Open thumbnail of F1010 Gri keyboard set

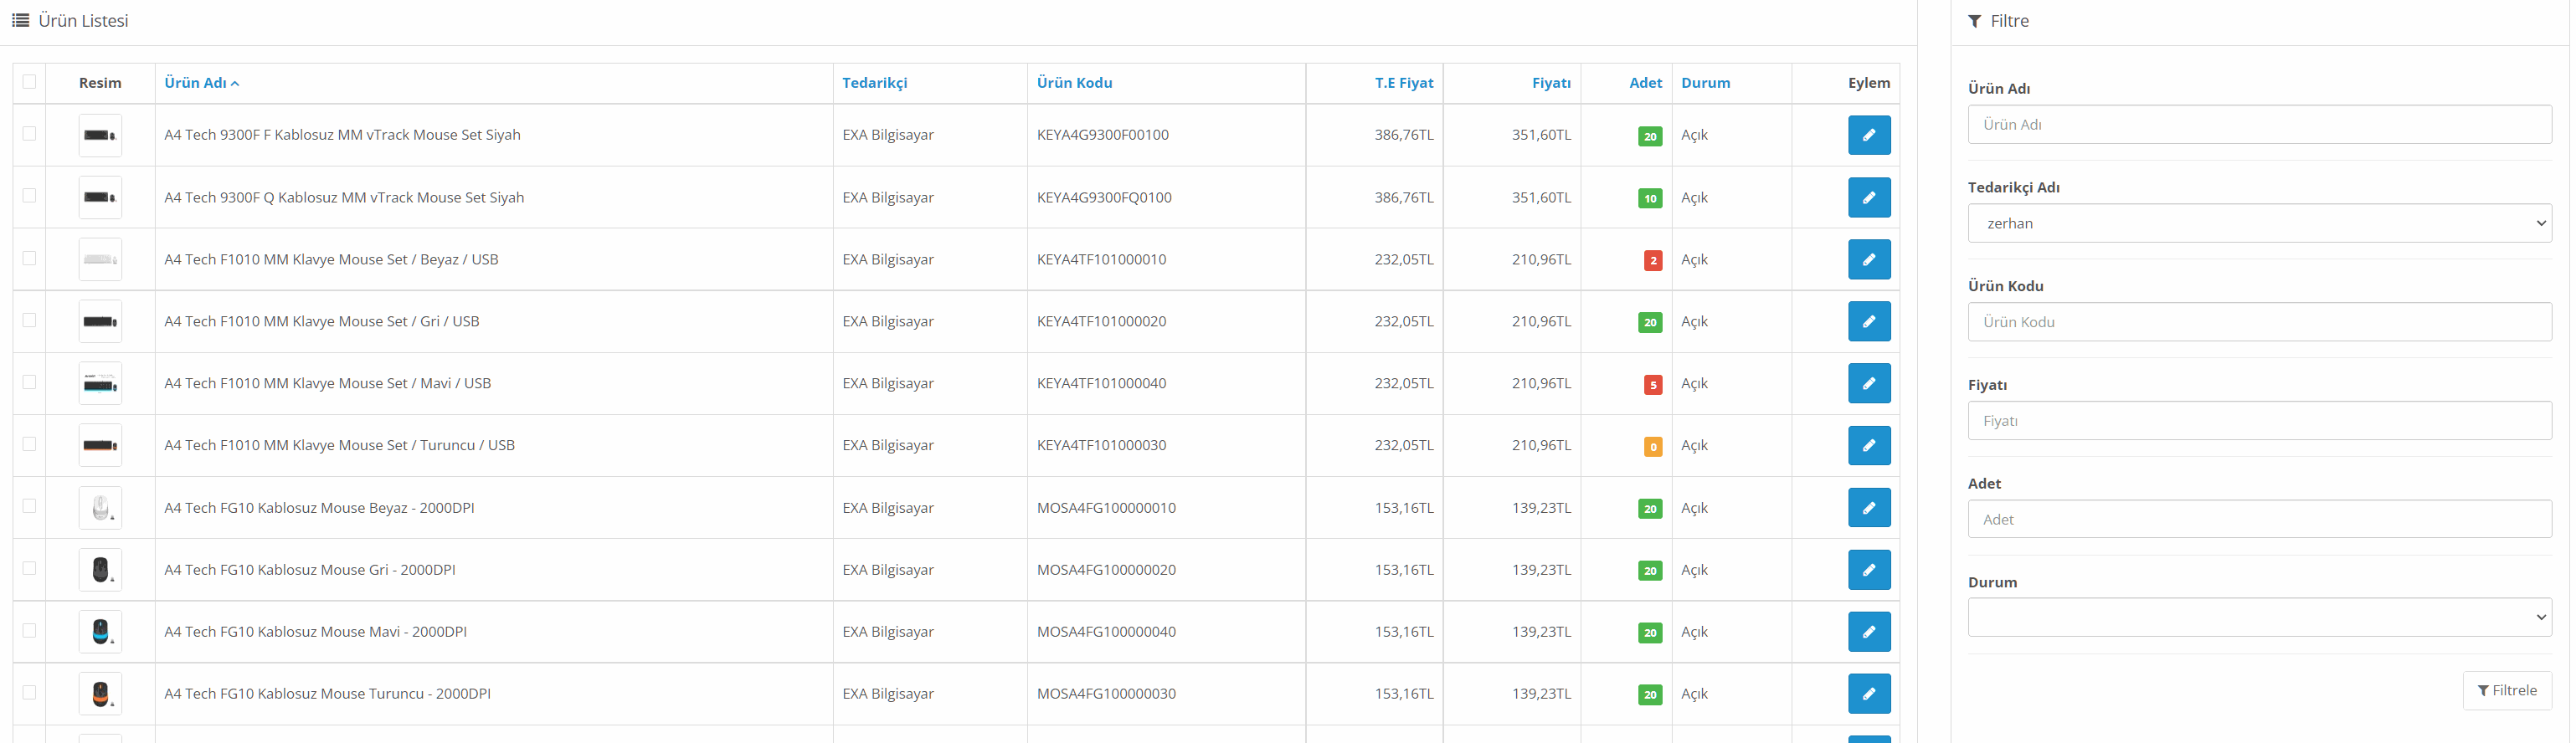tap(100, 321)
